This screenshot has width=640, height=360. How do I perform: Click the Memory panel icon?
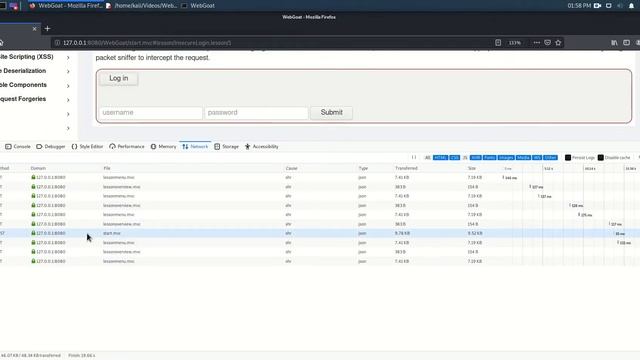pos(153,147)
